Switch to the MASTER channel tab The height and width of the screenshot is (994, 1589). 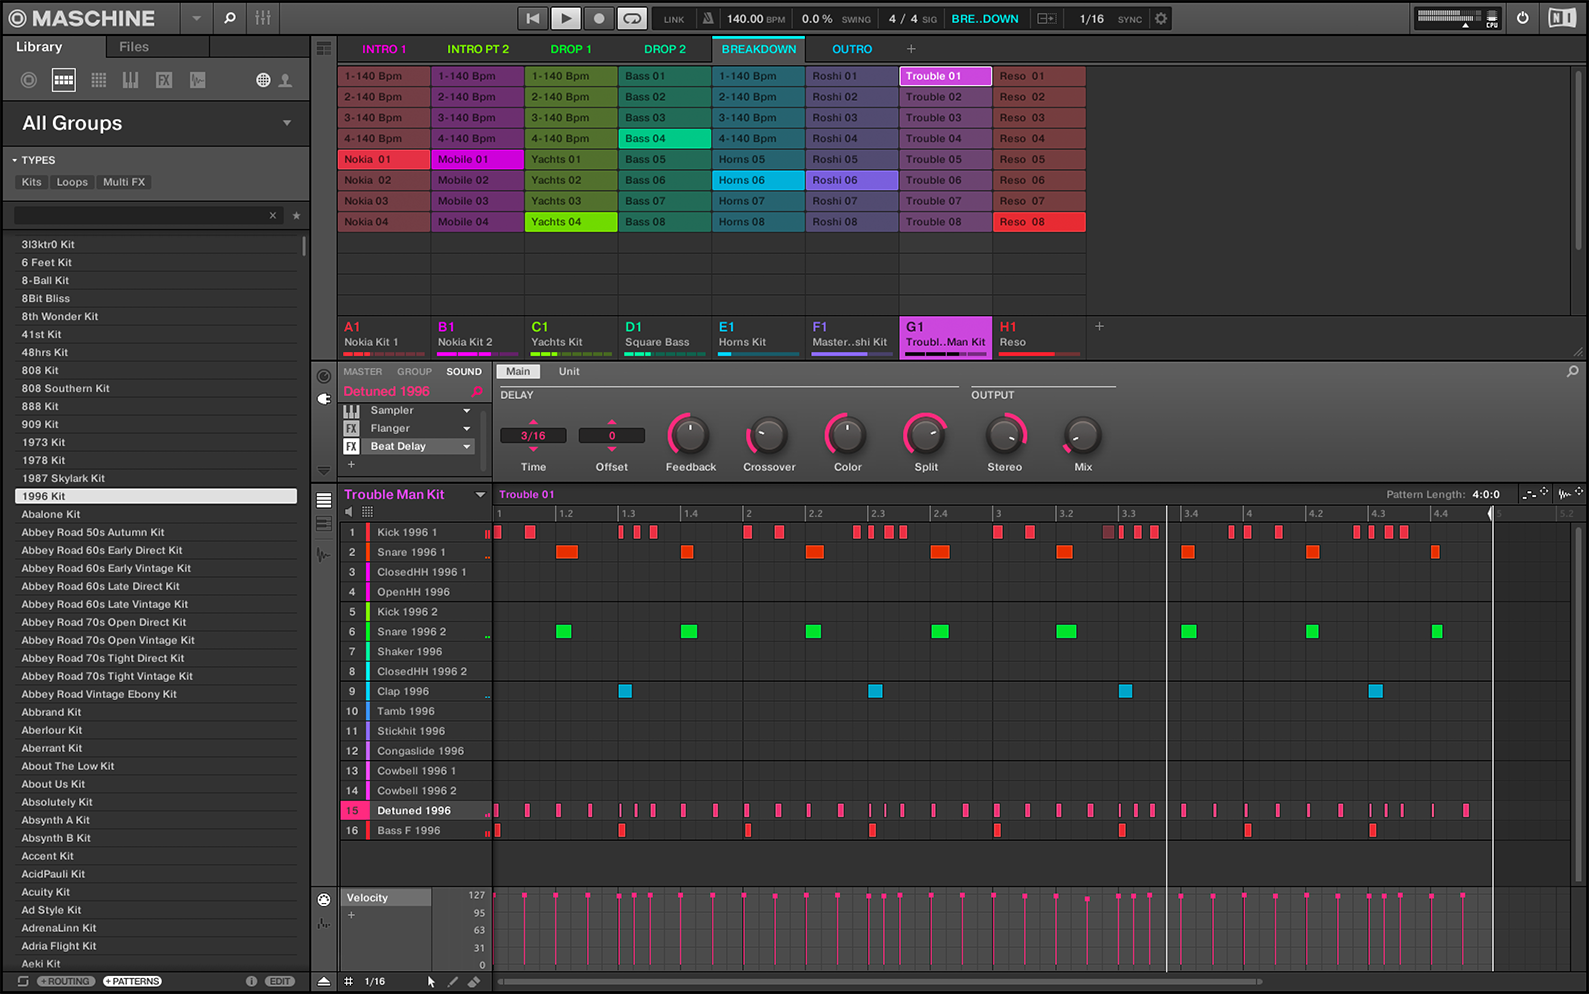[x=363, y=372]
